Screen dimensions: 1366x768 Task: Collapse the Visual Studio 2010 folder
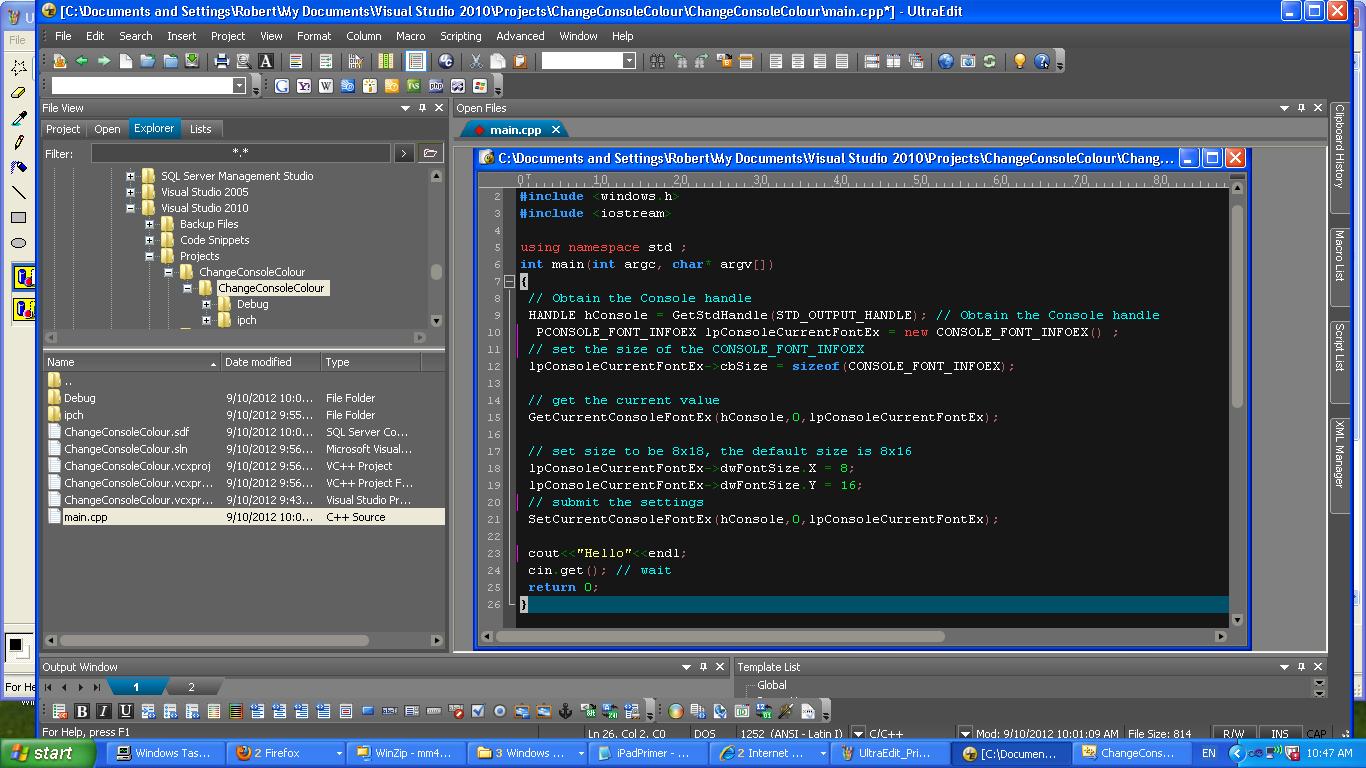pos(130,208)
